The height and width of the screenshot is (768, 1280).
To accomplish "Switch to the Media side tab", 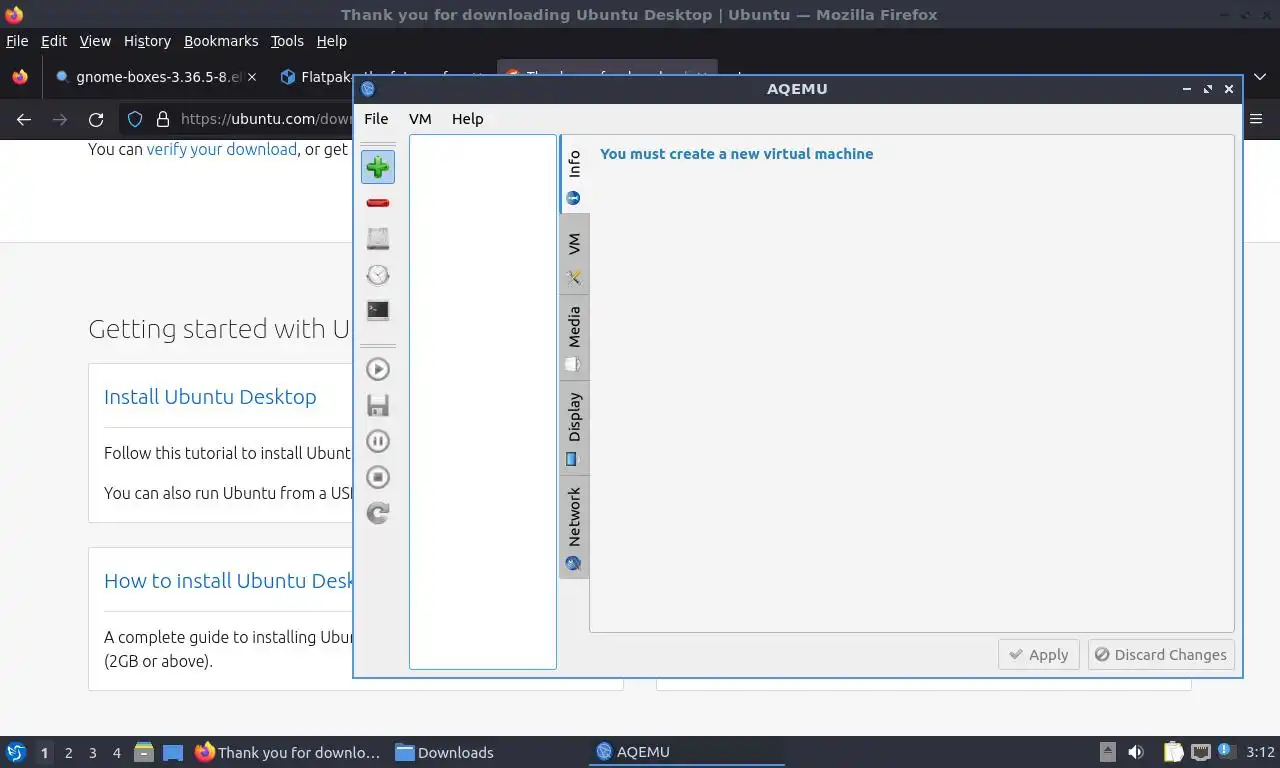I will click(x=574, y=338).
